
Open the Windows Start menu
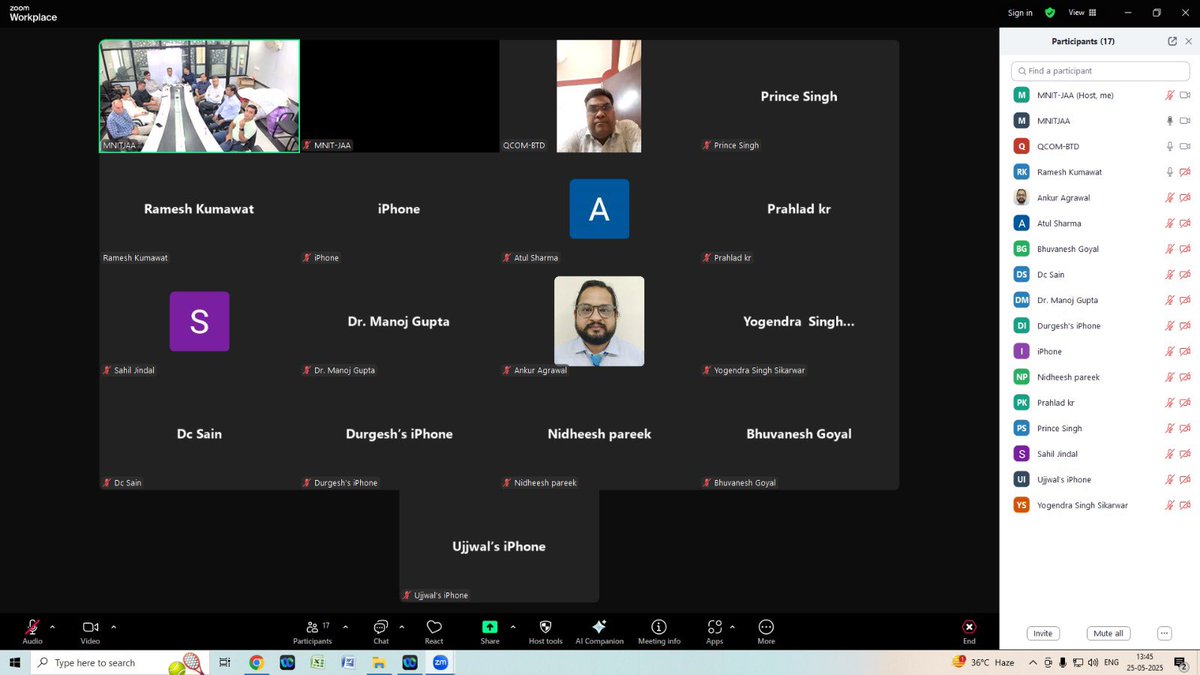pos(14,662)
